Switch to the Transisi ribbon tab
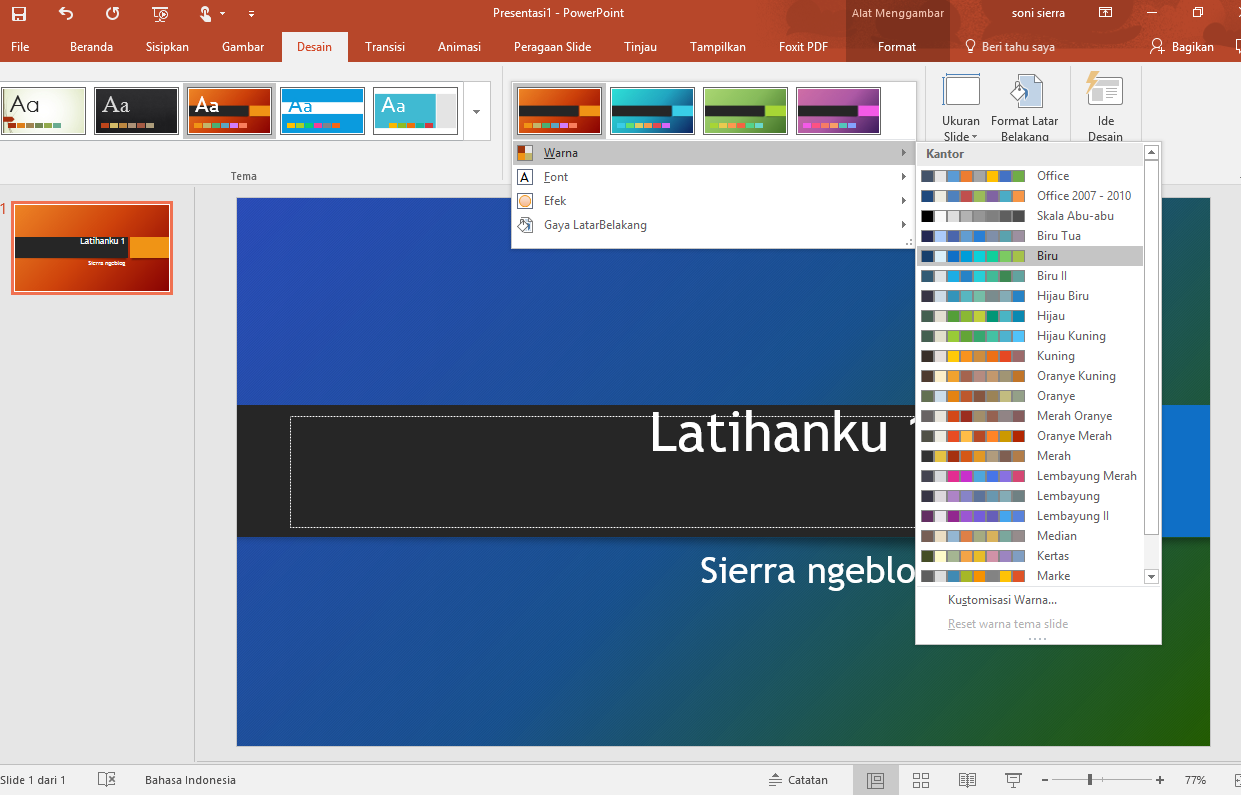The height and width of the screenshot is (795, 1241). tap(385, 46)
